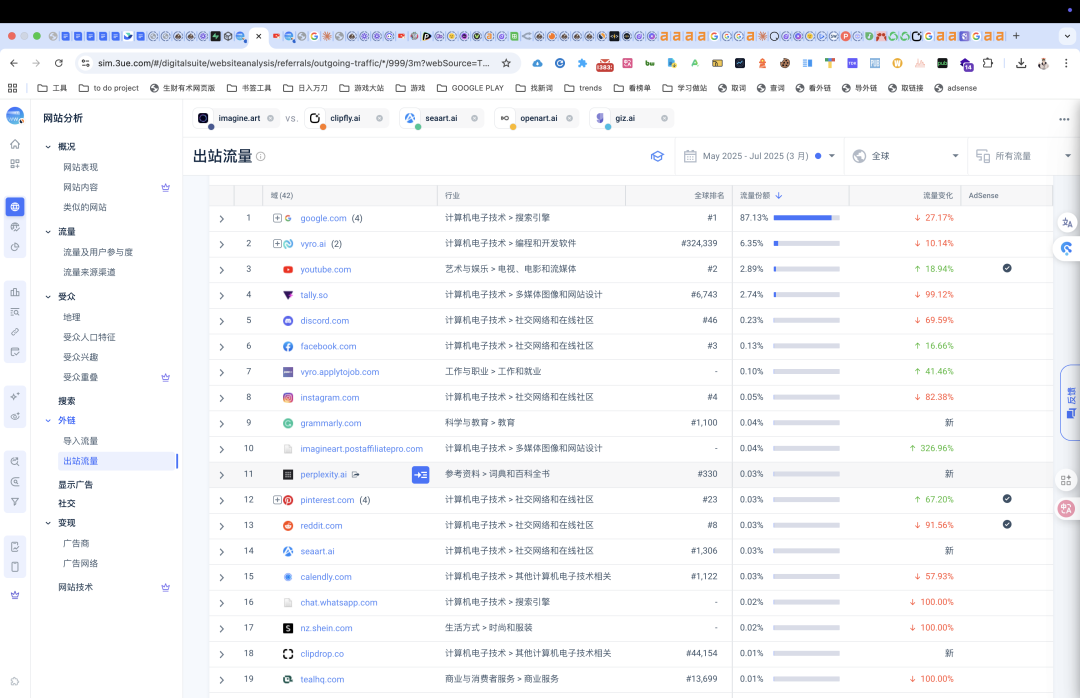
Task: Open the youtube.com domain link
Action: [x=326, y=269]
